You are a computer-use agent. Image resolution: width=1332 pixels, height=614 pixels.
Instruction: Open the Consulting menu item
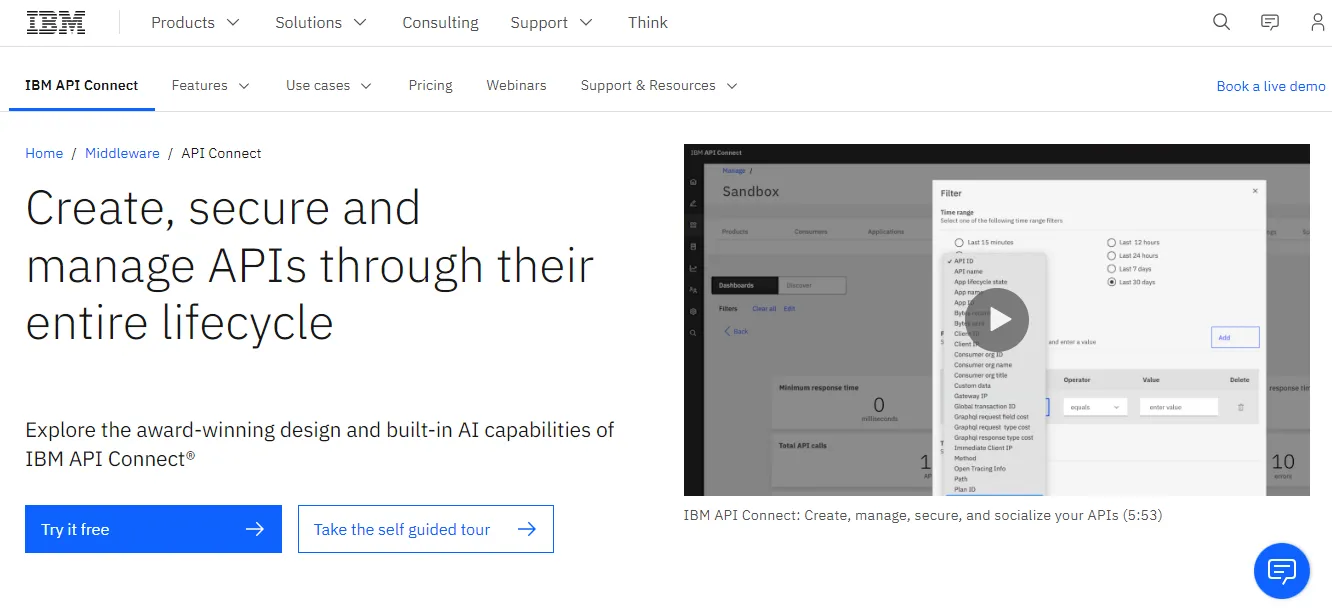(x=440, y=22)
